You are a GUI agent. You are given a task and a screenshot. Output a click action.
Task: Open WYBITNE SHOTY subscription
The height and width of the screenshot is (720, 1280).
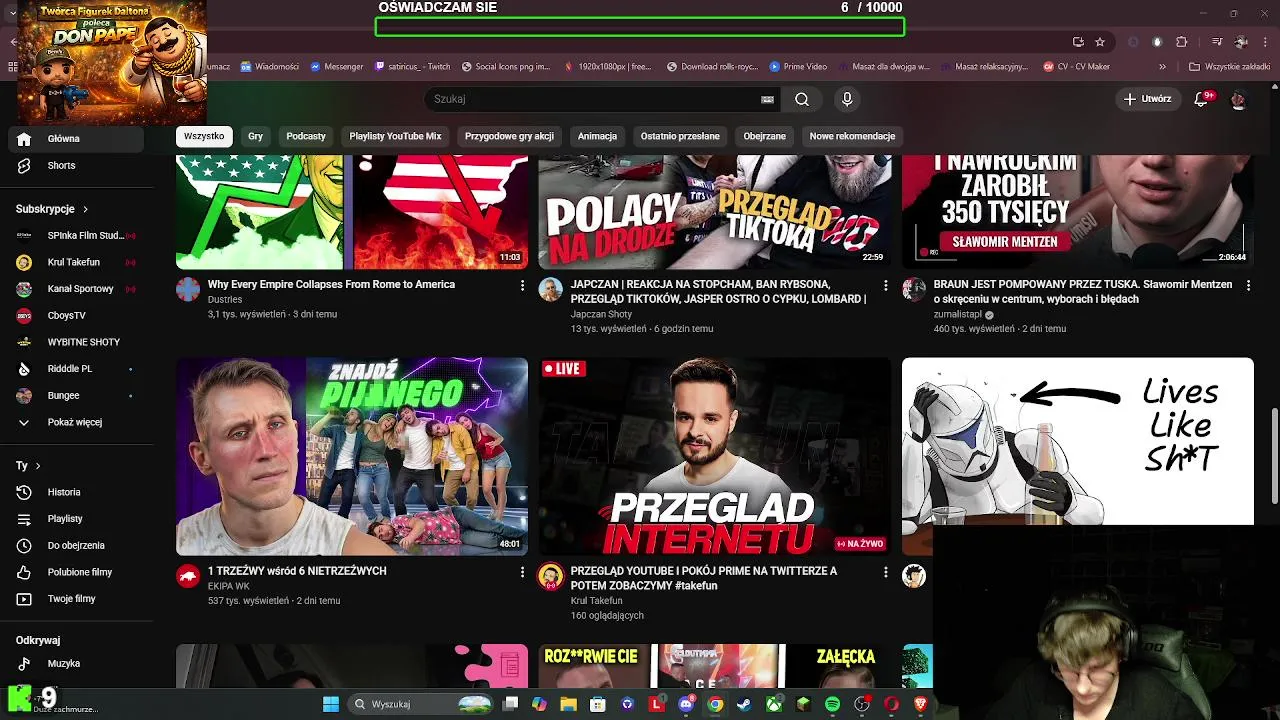point(75,342)
